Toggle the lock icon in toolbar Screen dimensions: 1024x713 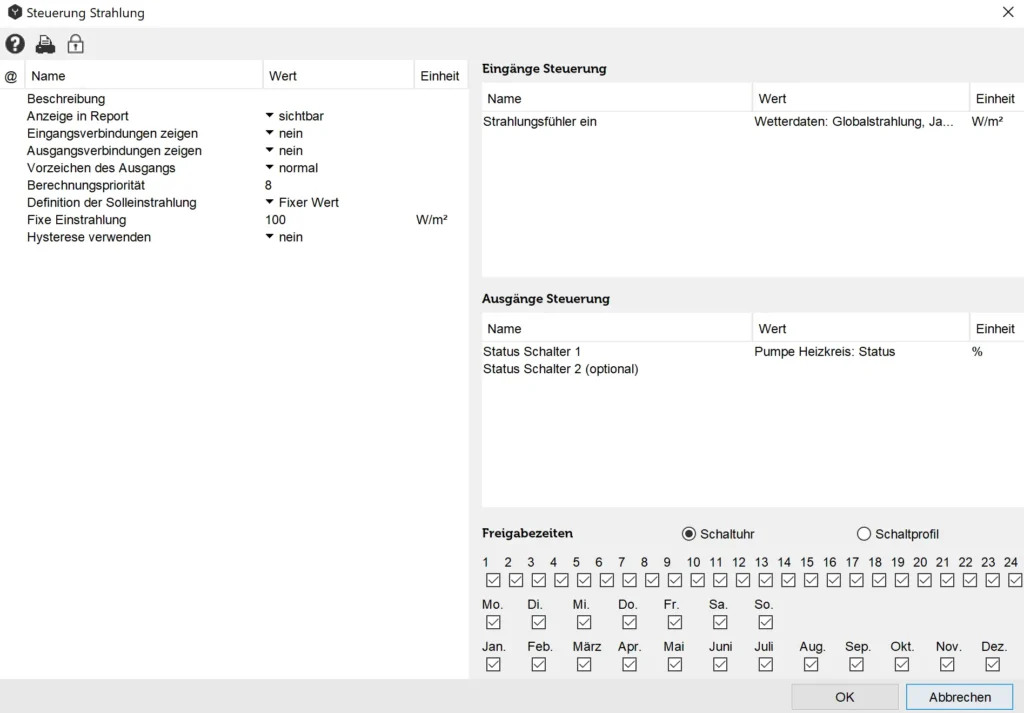76,44
